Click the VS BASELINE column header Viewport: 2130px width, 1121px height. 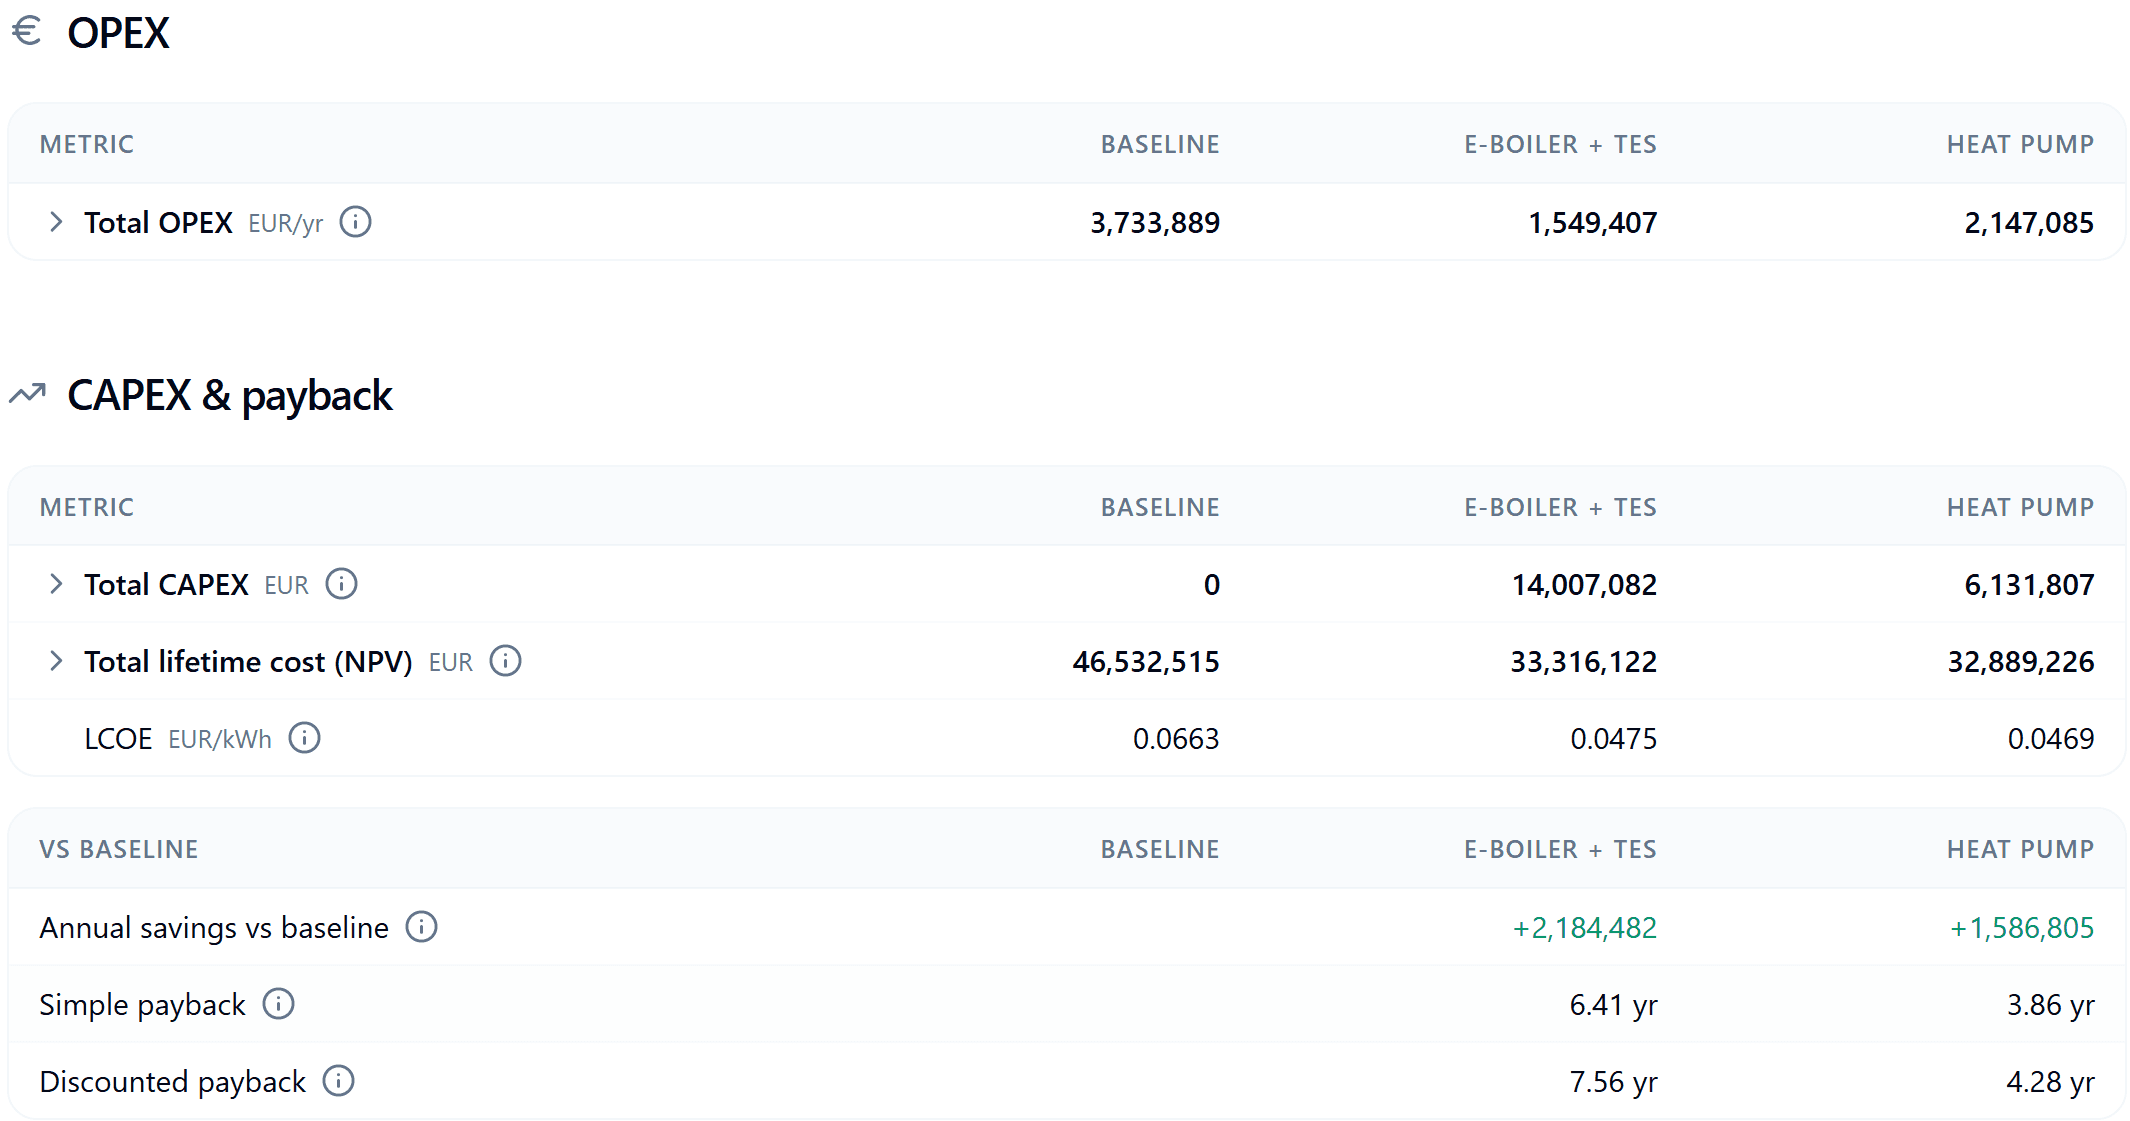pyautogui.click(x=119, y=849)
